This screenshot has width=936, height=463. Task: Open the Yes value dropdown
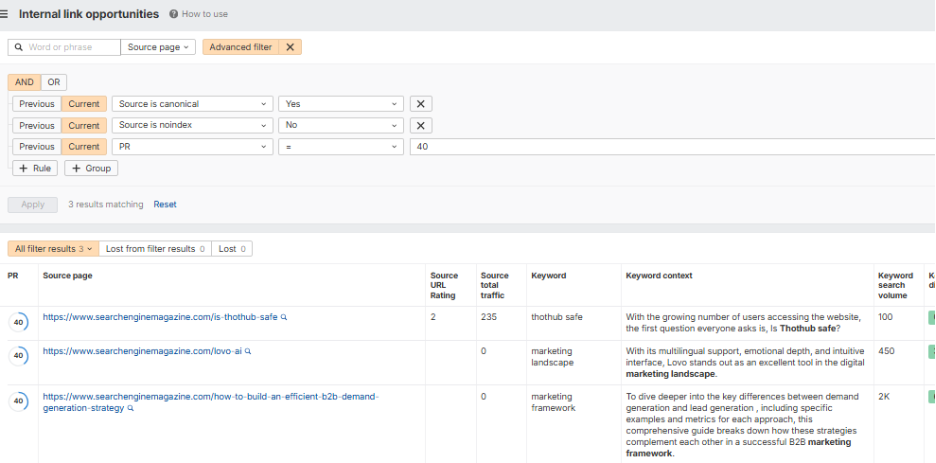tap(340, 104)
